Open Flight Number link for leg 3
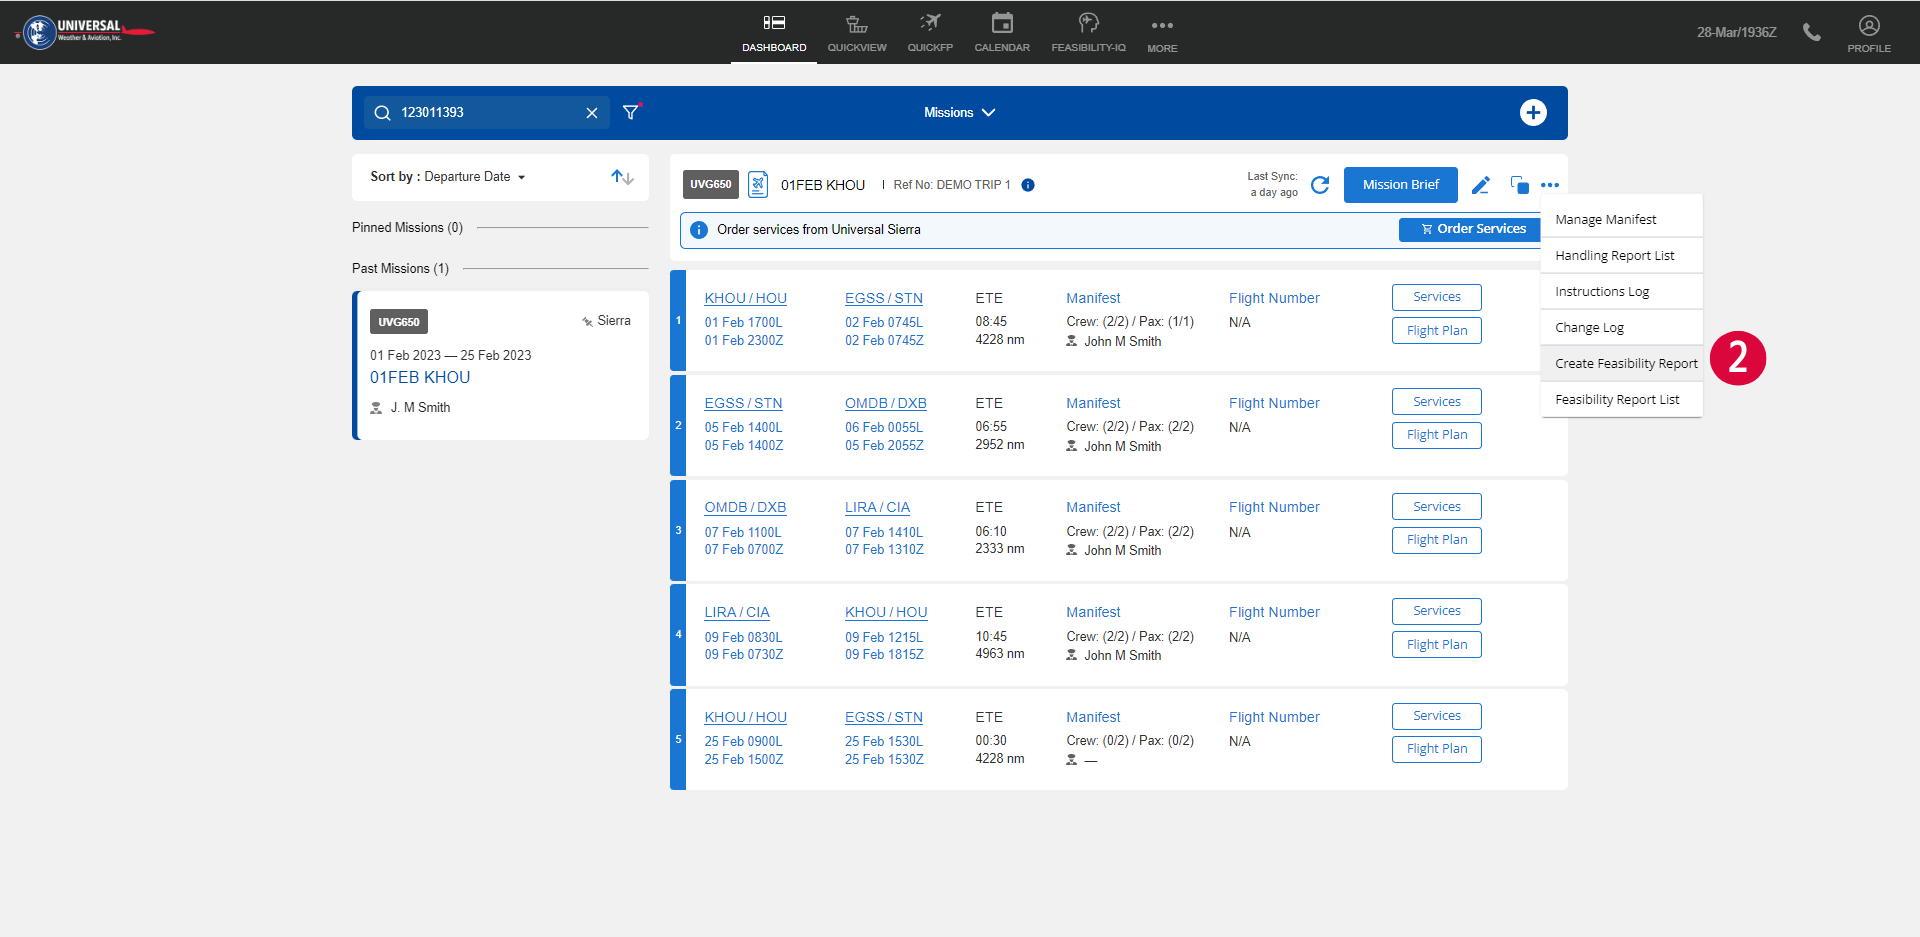 tap(1274, 507)
